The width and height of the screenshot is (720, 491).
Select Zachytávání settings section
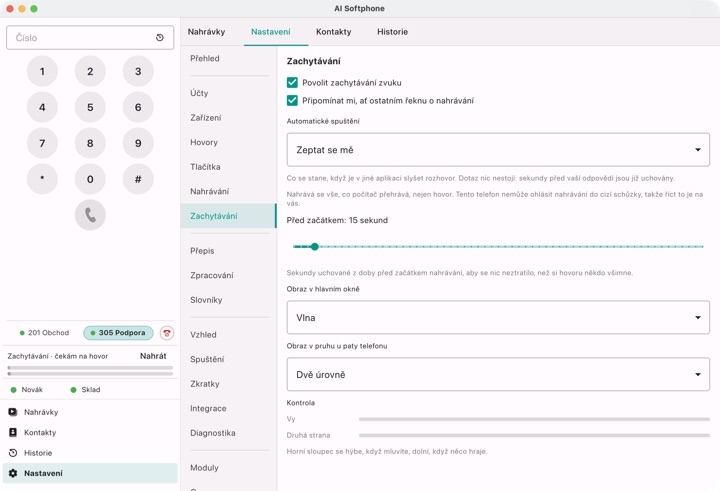[x=228, y=216]
